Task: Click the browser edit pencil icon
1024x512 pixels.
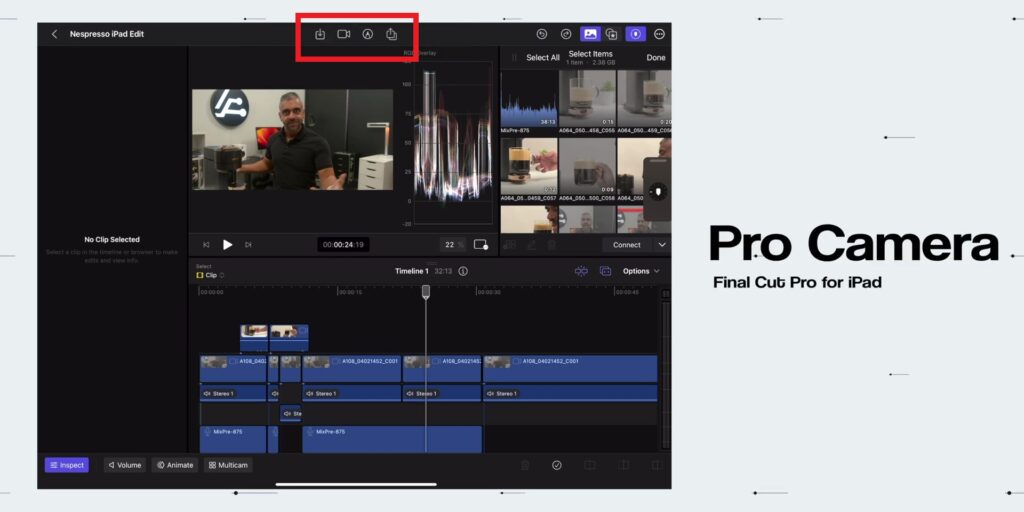Action: tap(532, 245)
